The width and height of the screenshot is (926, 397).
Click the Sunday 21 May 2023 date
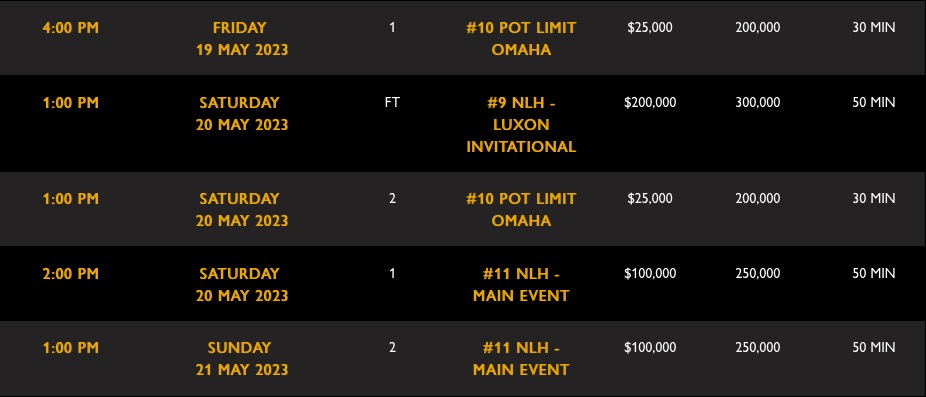[x=242, y=359]
